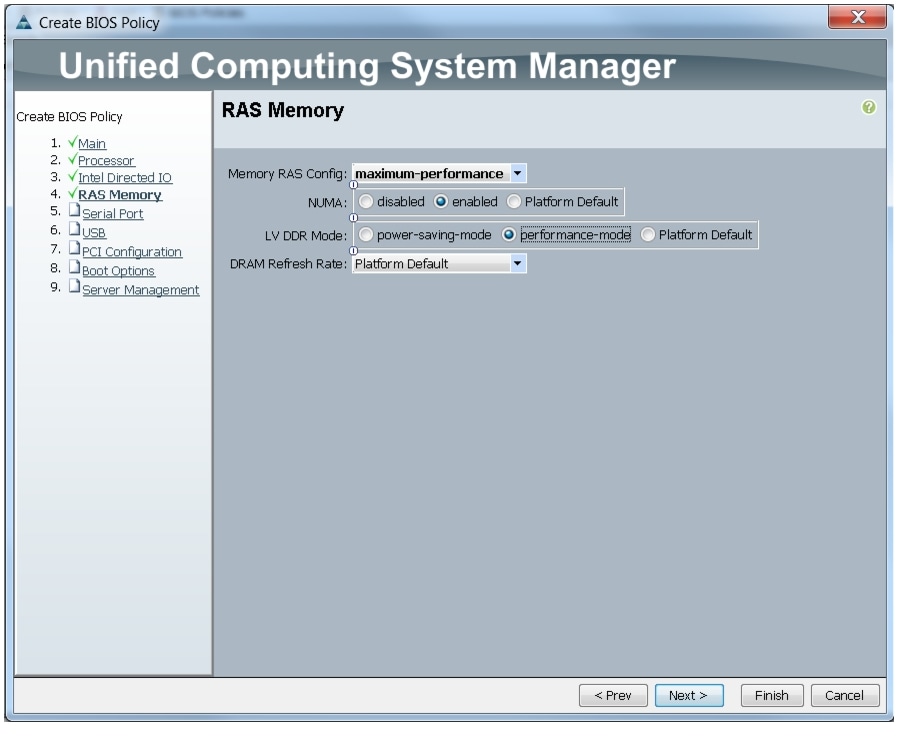Click the page icon beside USB step
Image resolution: width=900 pixels, height=749 pixels.
tap(74, 229)
